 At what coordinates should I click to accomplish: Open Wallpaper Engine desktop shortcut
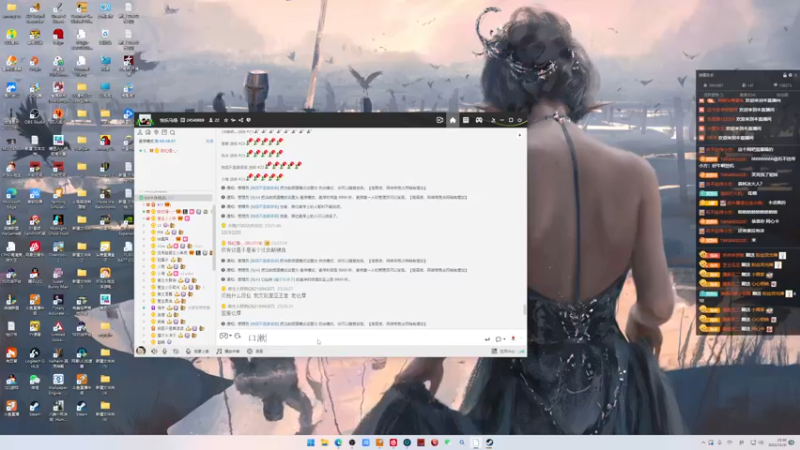pos(58,383)
